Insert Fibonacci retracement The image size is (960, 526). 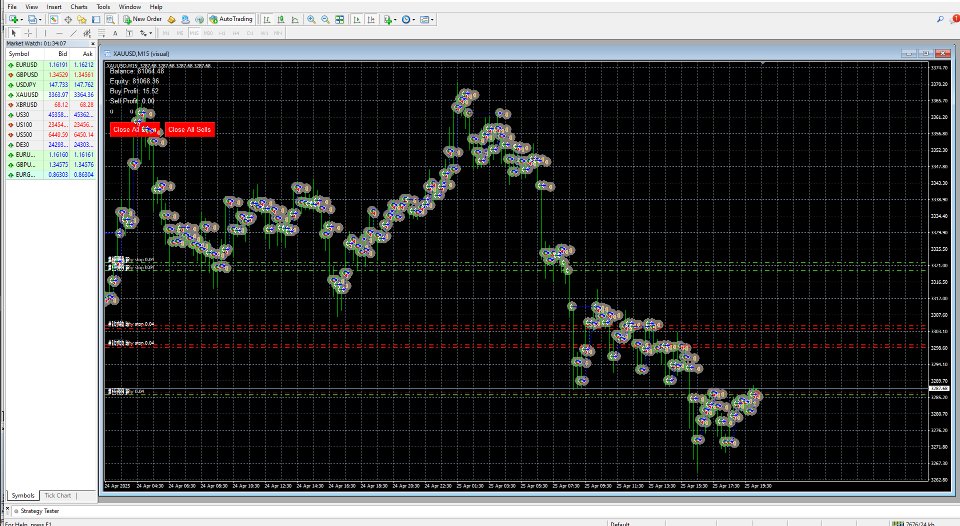102,33
